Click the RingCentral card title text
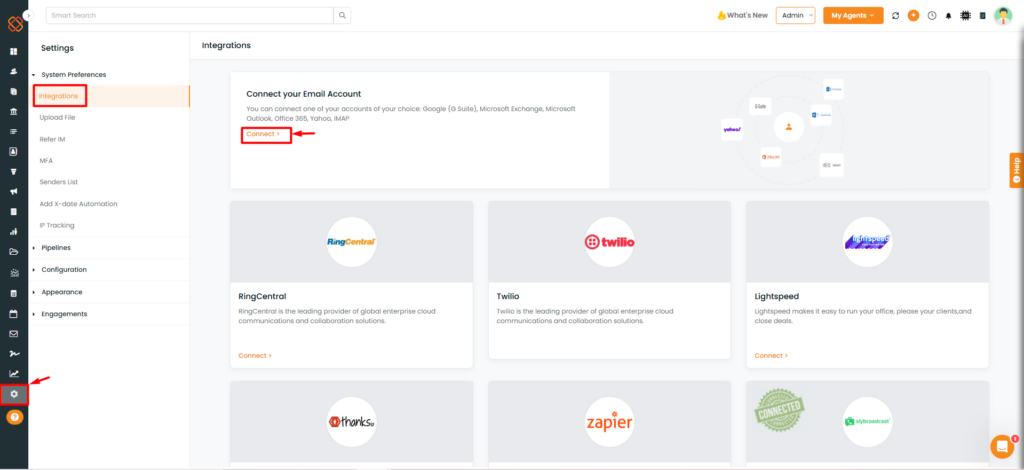 [263, 296]
